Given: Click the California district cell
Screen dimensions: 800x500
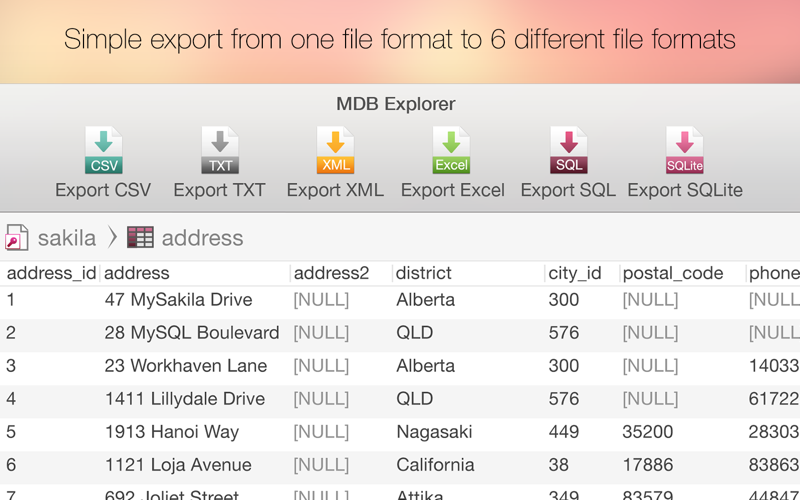Looking at the screenshot, I should pyautogui.click(x=435, y=465).
